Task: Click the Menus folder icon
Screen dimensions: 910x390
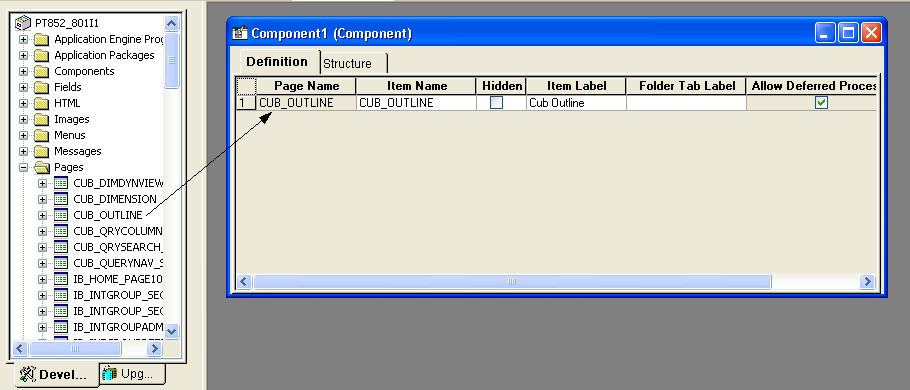Action: pos(41,135)
